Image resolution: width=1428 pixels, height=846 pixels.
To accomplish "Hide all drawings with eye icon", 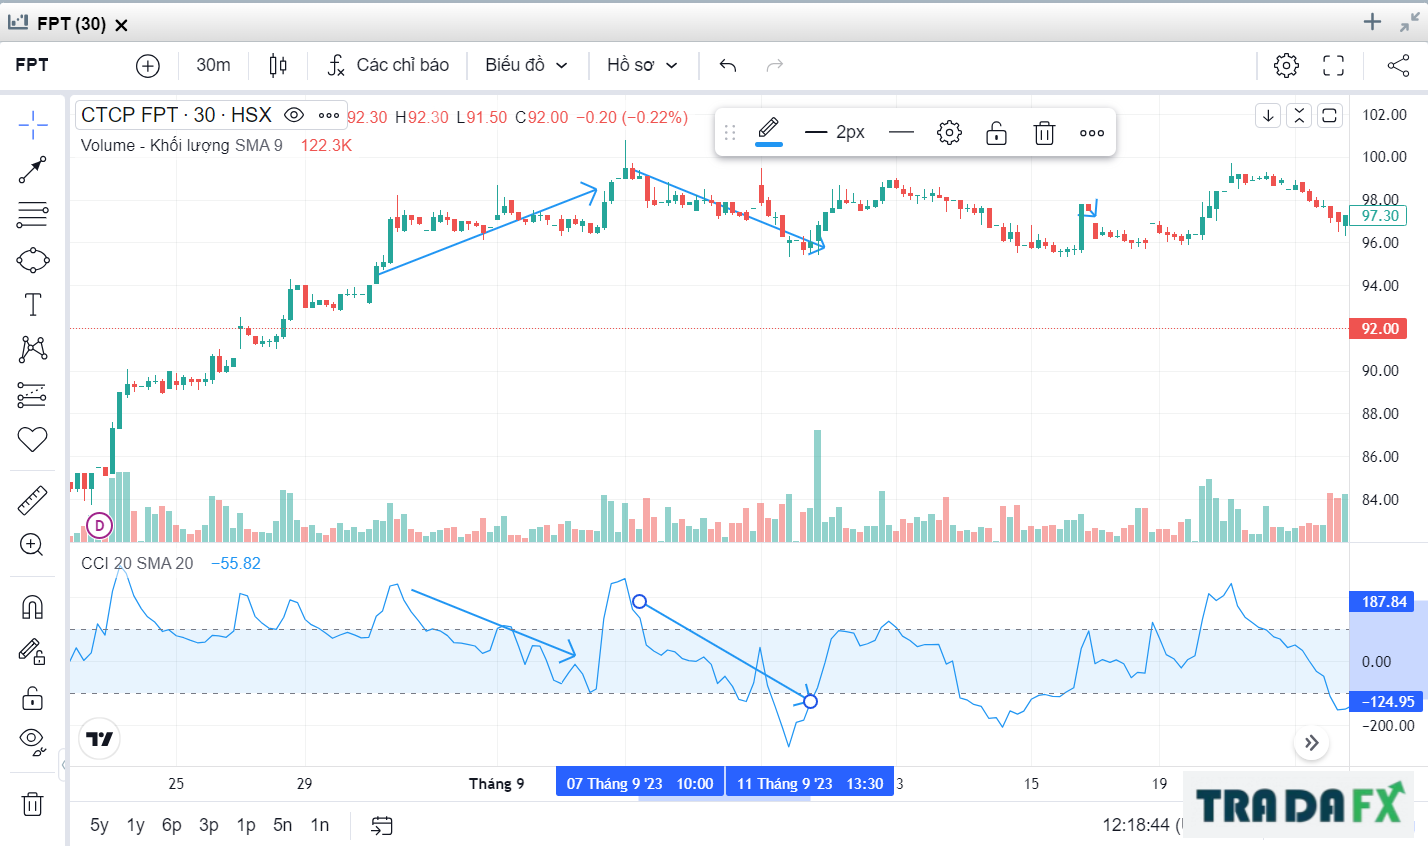I will click(33, 741).
